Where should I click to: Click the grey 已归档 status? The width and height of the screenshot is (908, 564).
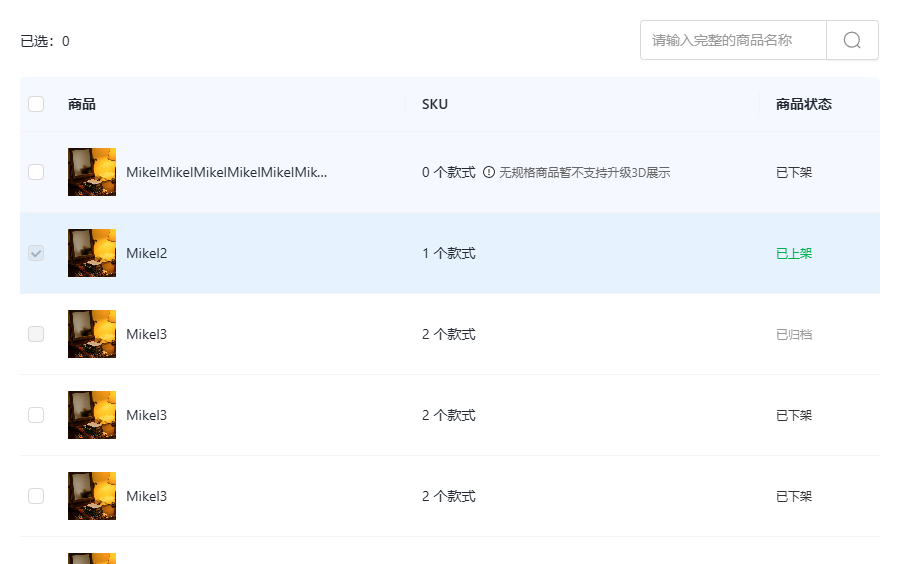pyautogui.click(x=794, y=334)
